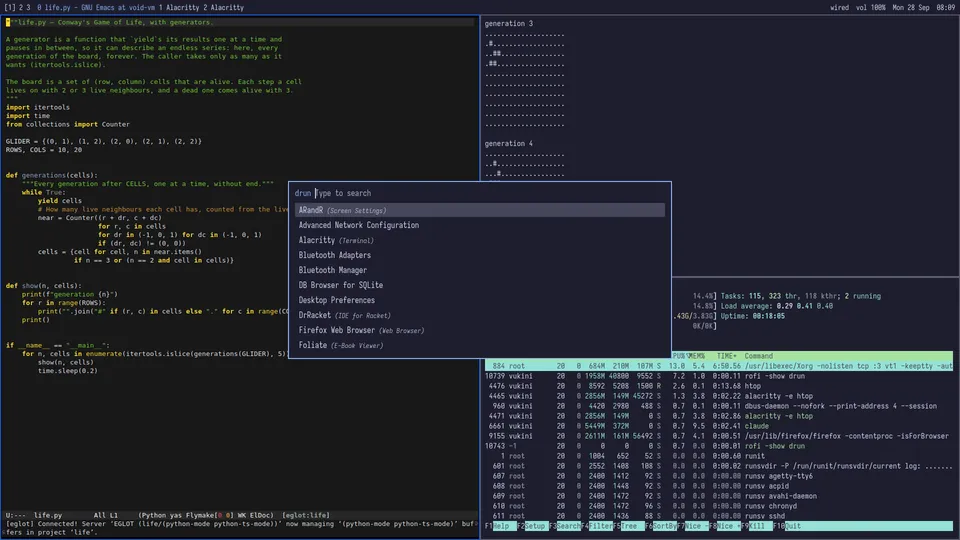The image size is (960, 540).
Task: Toggle htop F5 Tree view
Action: [629, 526]
